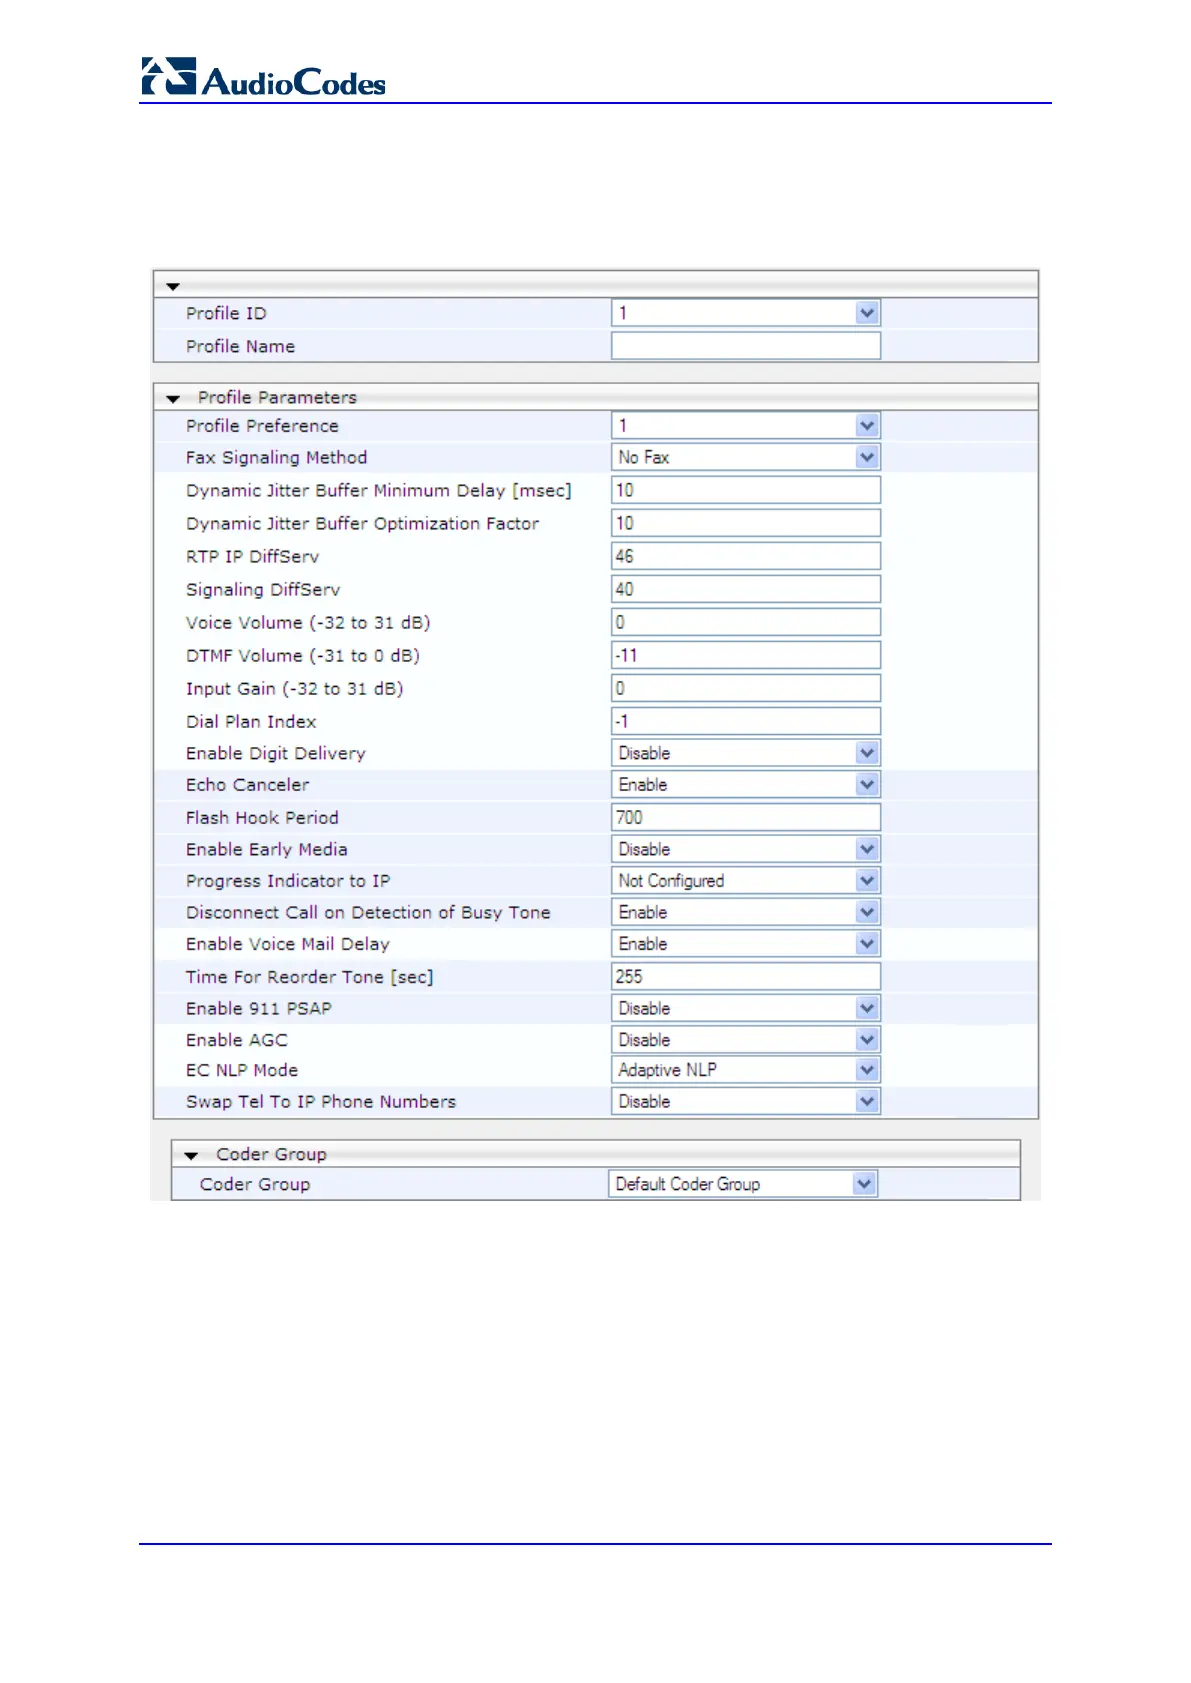The image size is (1191, 1683).
Task: Click the 'Signaling DiffServ' label
Action: 263,589
